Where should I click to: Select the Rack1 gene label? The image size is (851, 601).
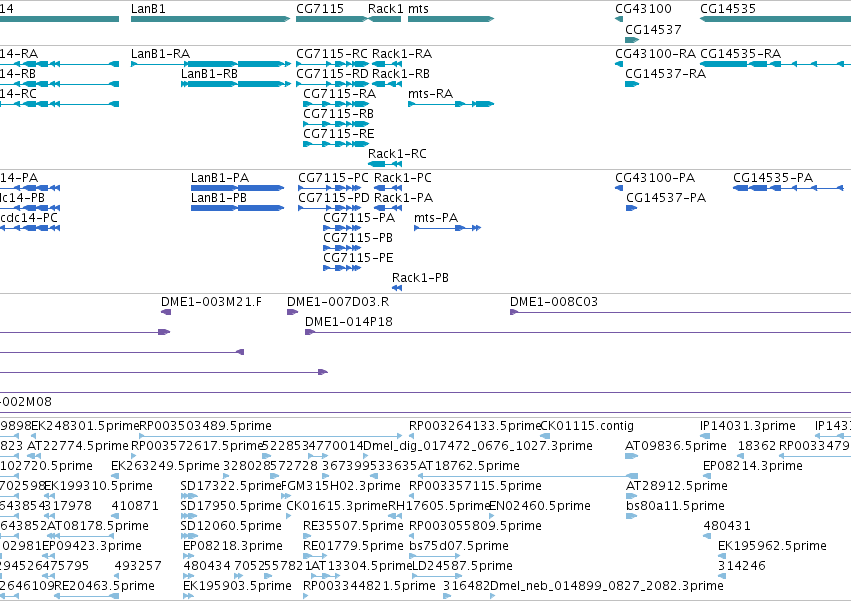click(385, 9)
